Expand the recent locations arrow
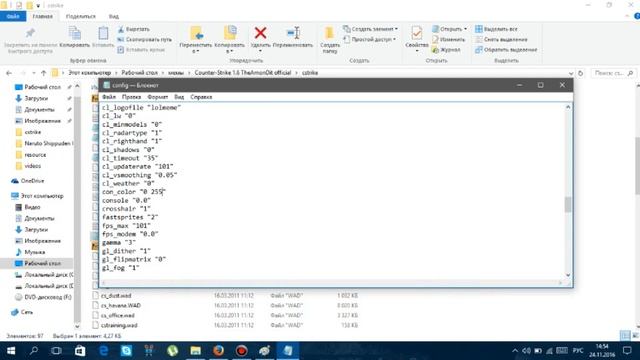 pyautogui.click(x=33, y=73)
